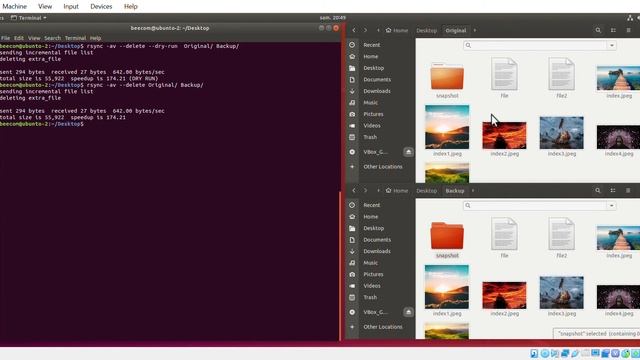This screenshot has width=640, height=360.
Task: Select Desktop in Original window sidebar
Action: coord(373,68)
